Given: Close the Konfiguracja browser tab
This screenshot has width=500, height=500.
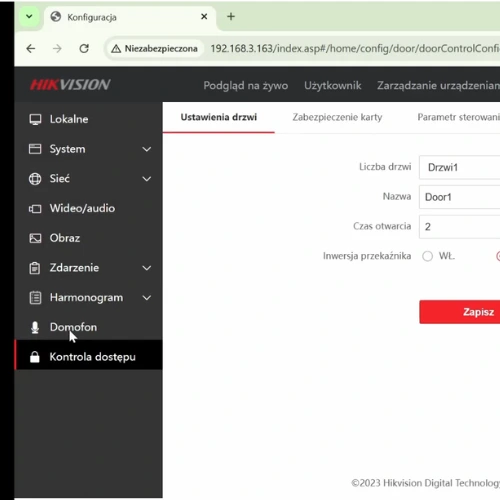Looking at the screenshot, I should tap(204, 16).
